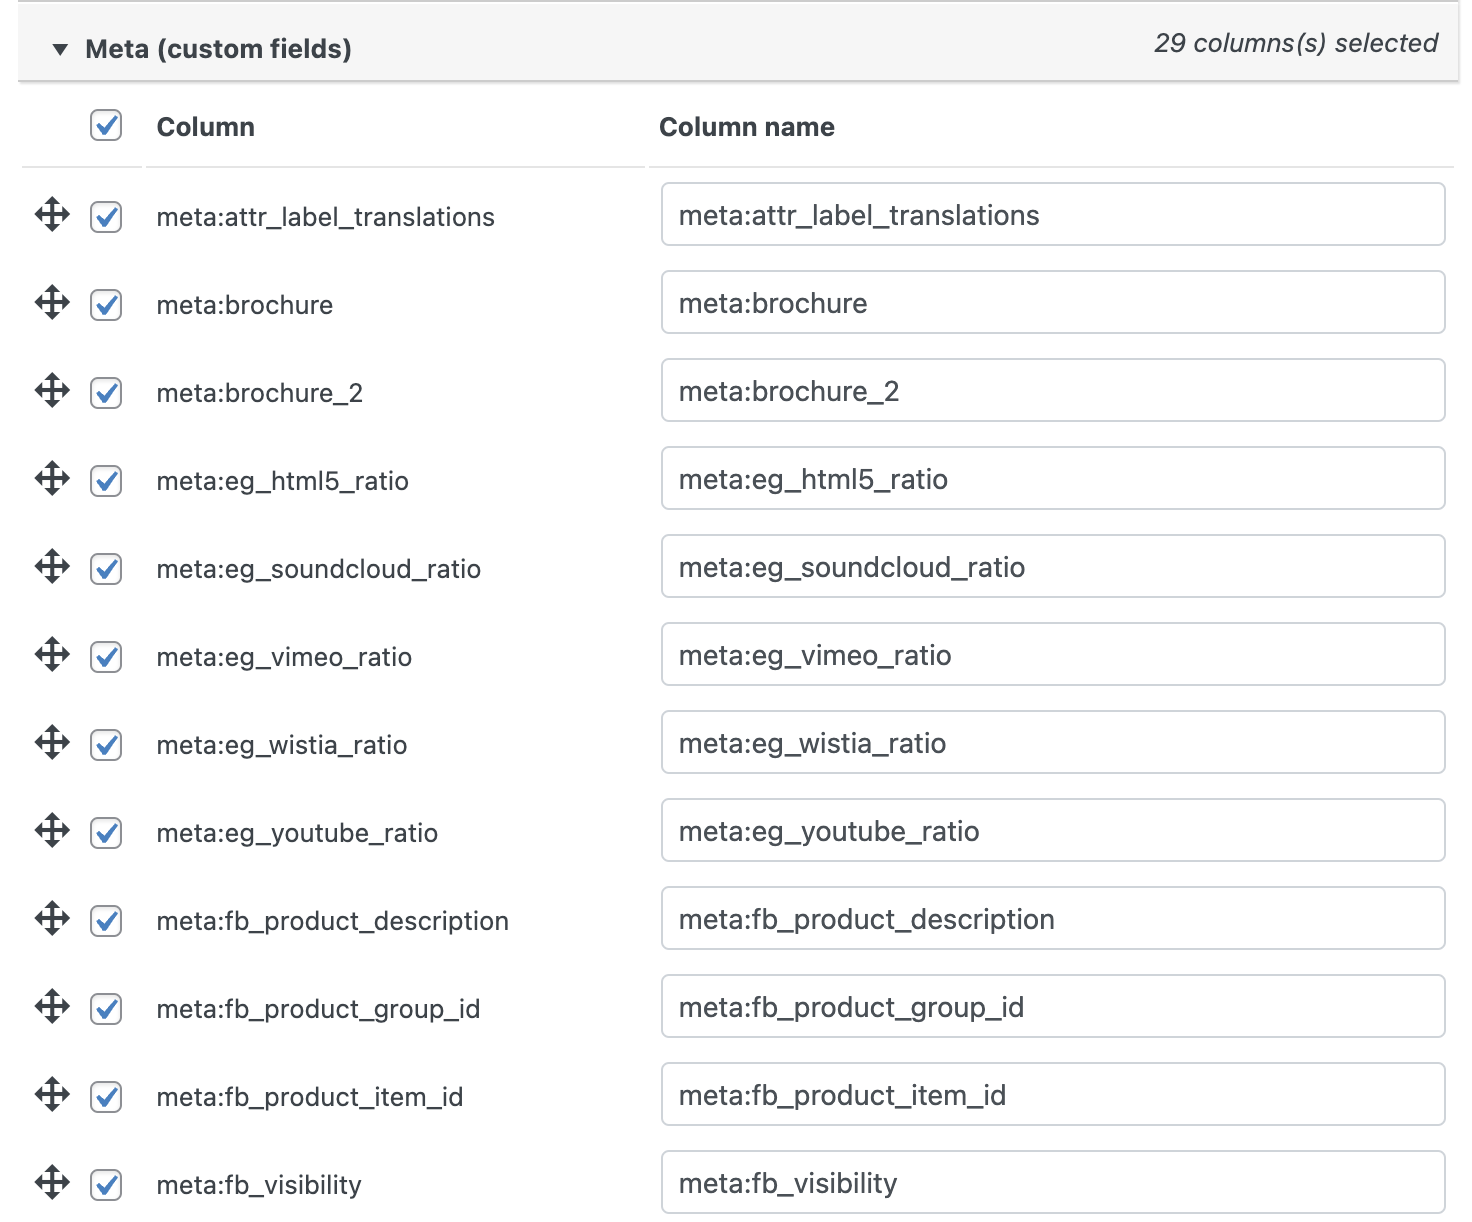Grab the drag handle for meta:eg_wistia_ratio
This screenshot has height=1222, width=1472.
point(51,743)
